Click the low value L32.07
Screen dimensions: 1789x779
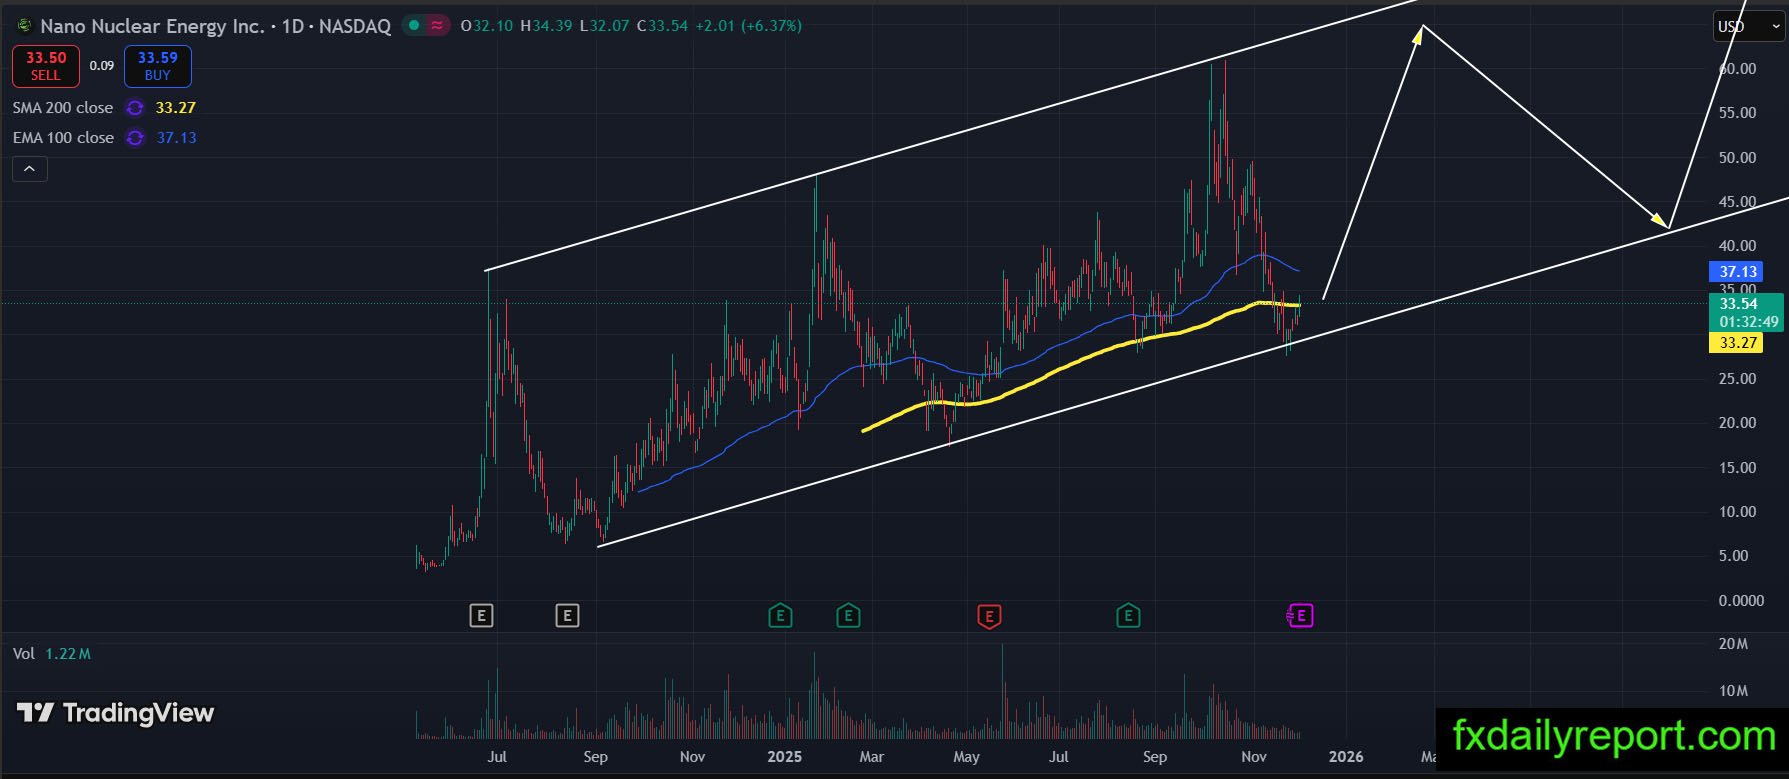[x=604, y=26]
